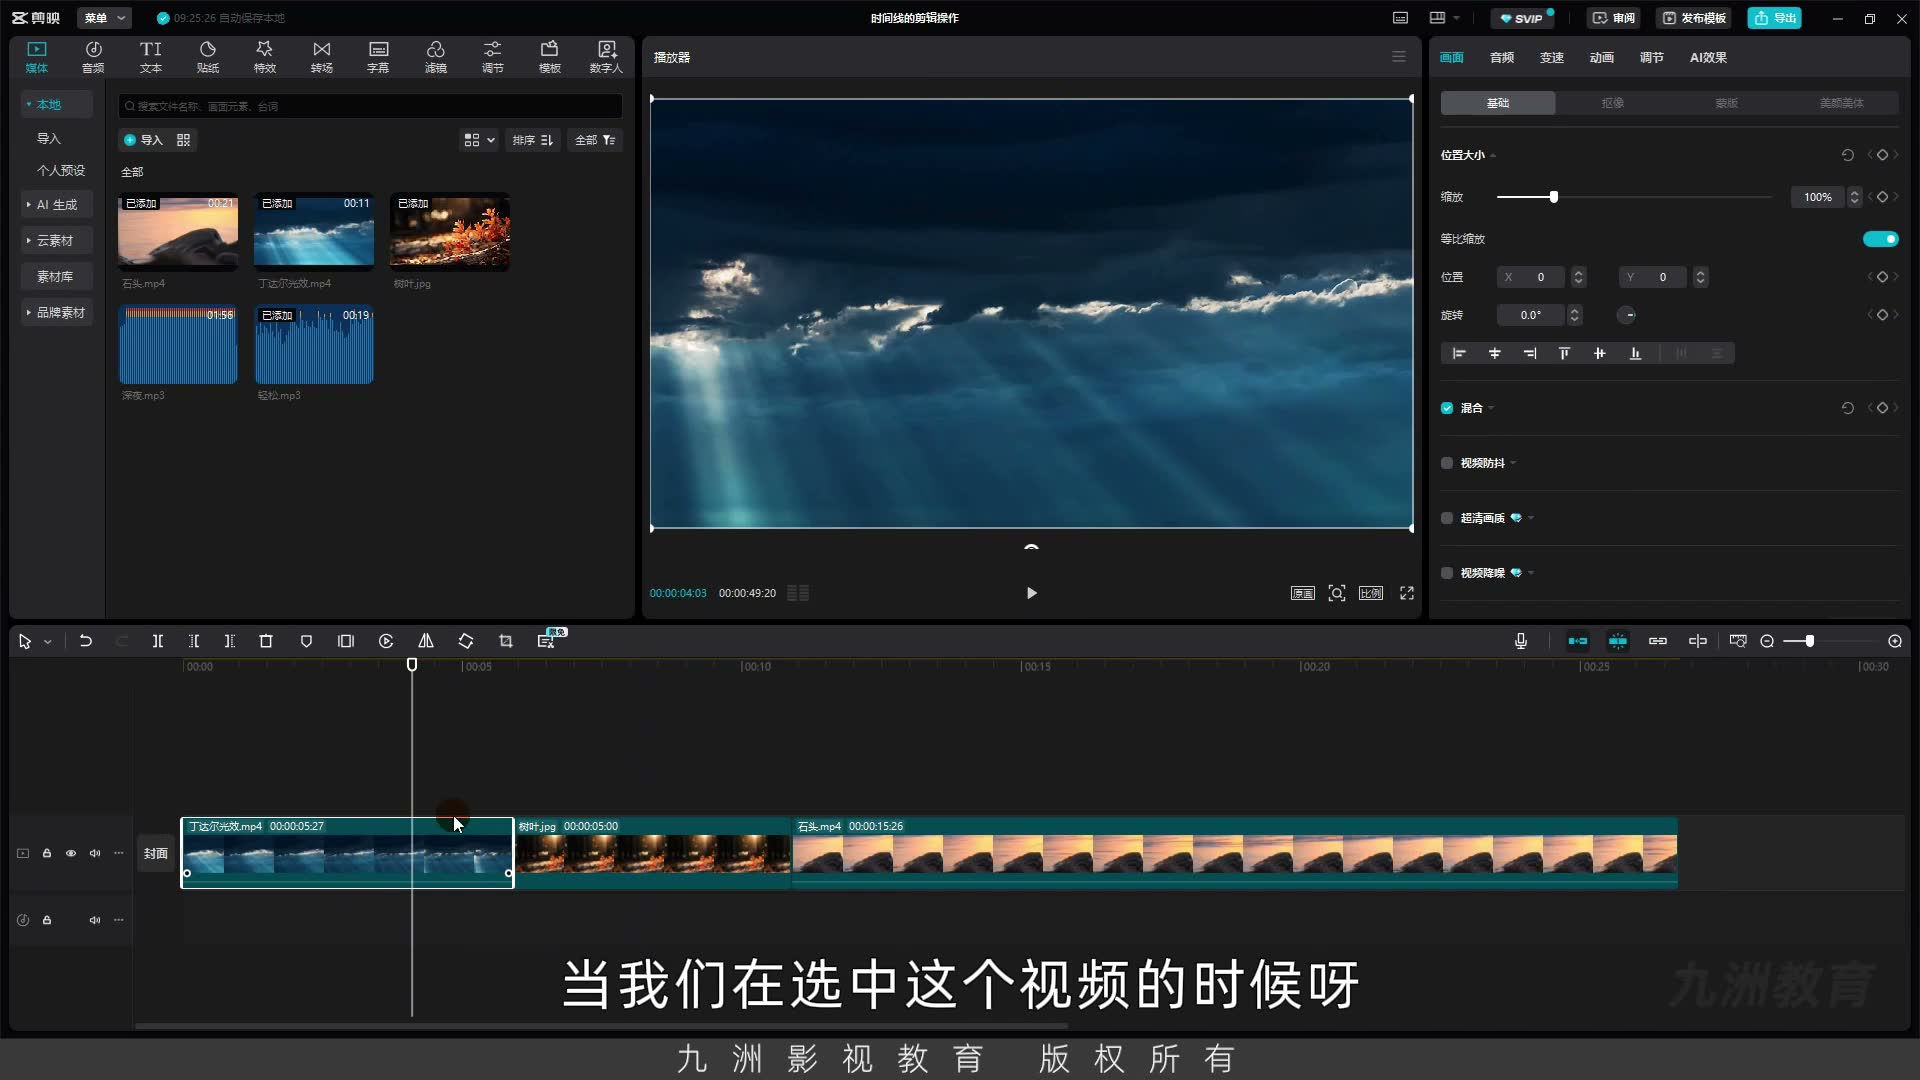Click the 导出 export button
The width and height of the screenshot is (1920, 1080).
point(1775,18)
